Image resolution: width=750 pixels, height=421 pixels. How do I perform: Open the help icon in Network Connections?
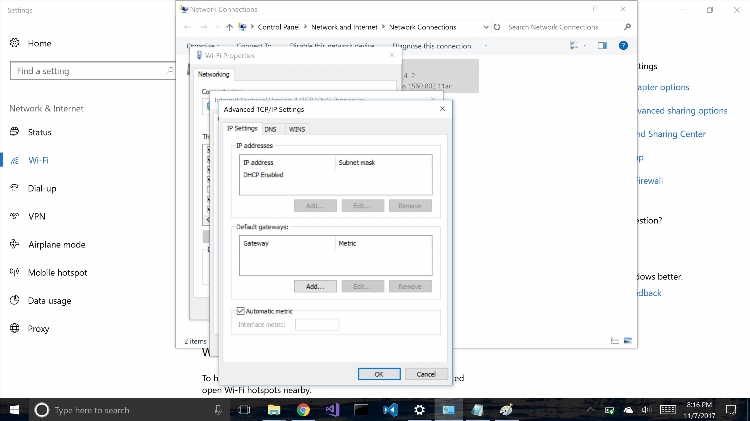[623, 45]
